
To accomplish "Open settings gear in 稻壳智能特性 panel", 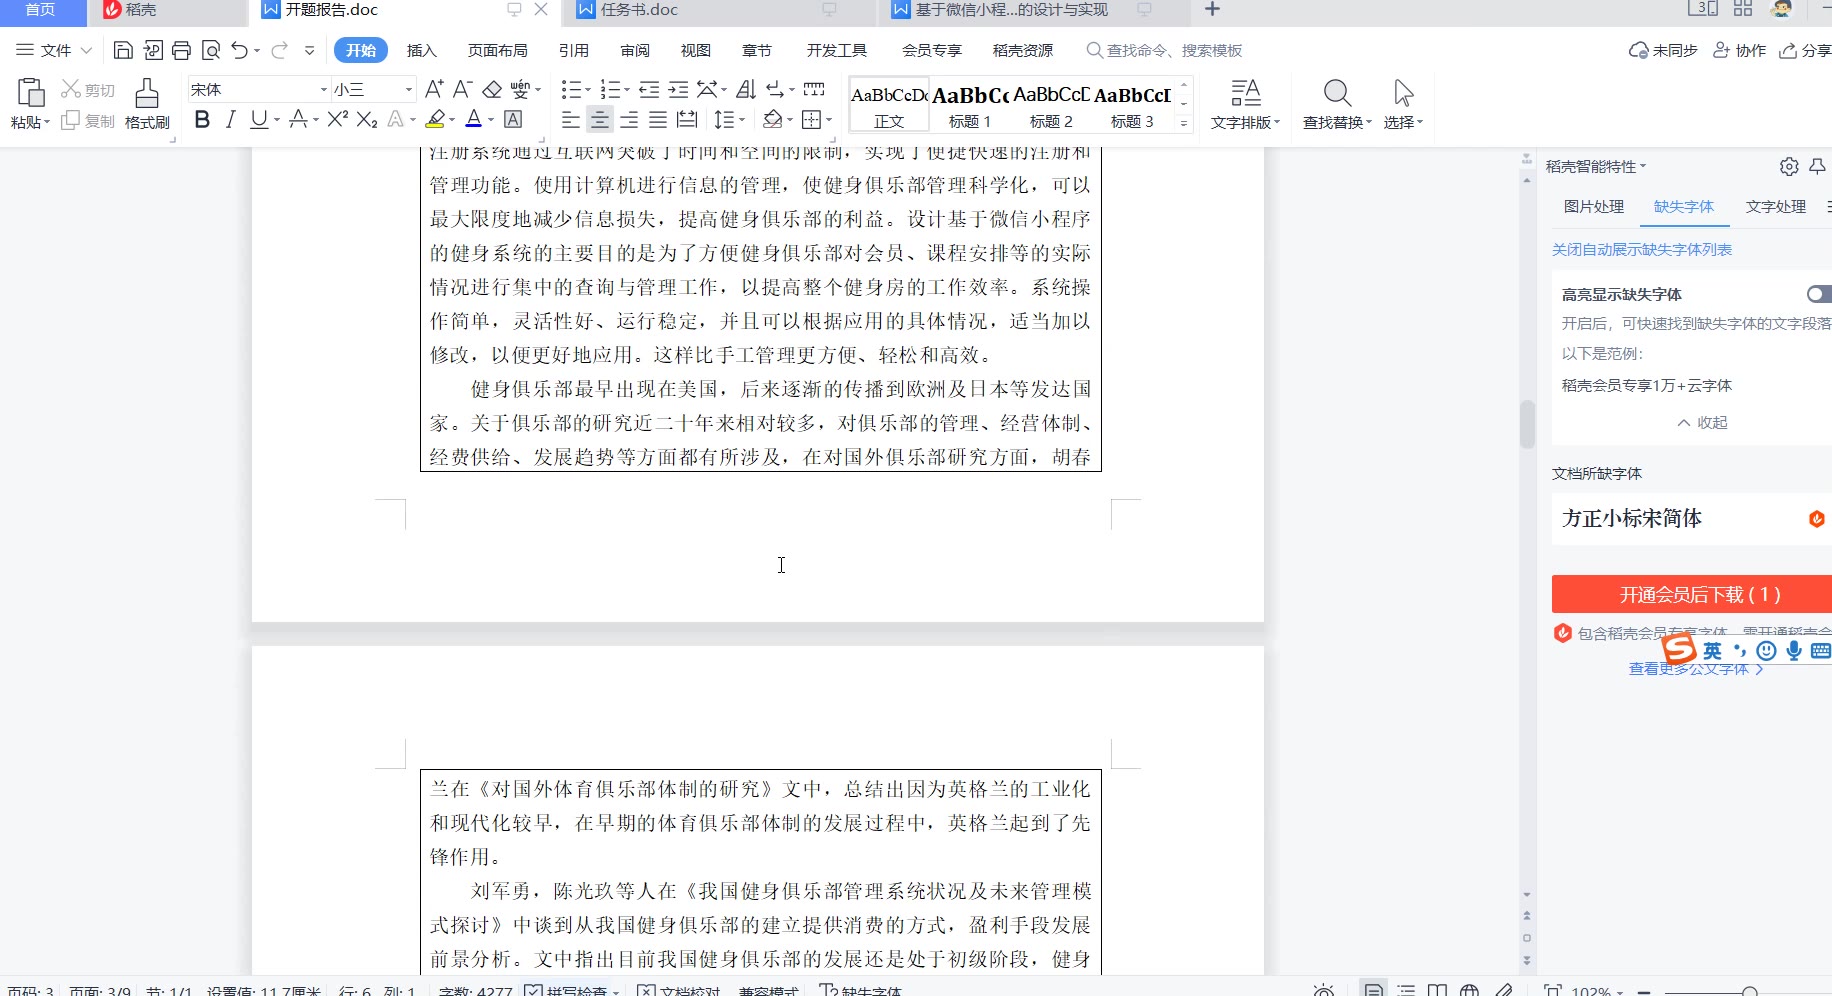I will tap(1789, 166).
